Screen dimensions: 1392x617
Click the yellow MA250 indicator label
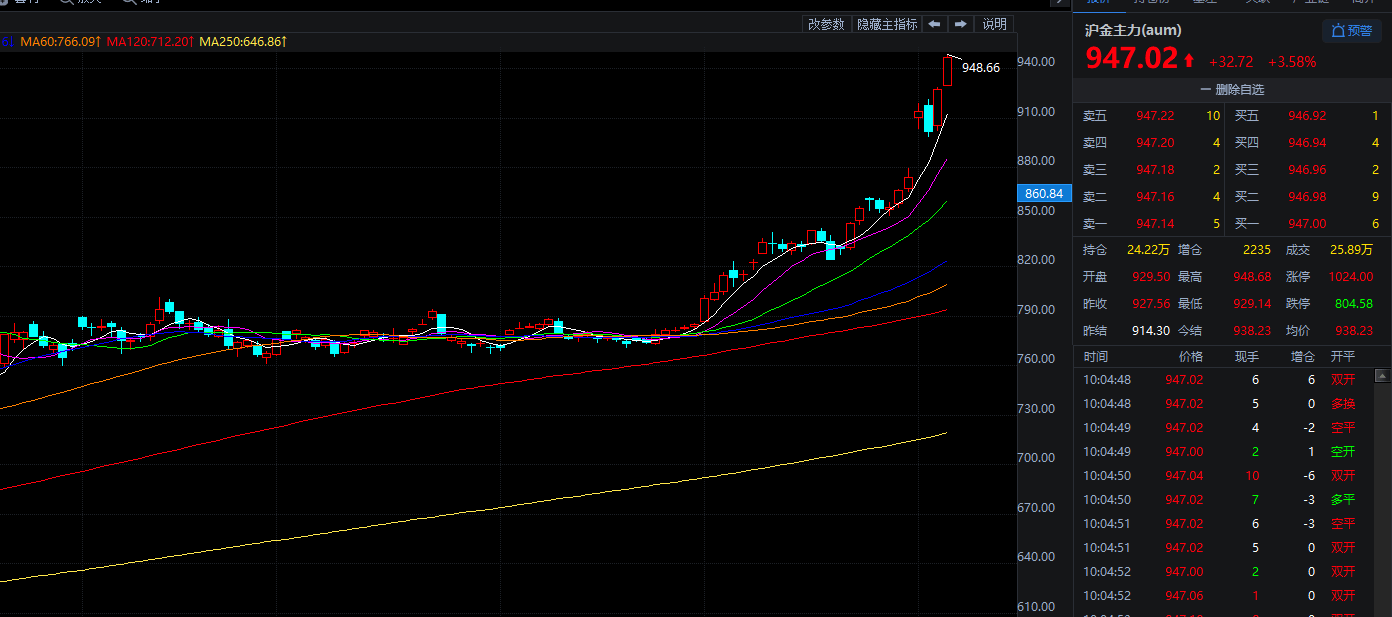point(243,41)
